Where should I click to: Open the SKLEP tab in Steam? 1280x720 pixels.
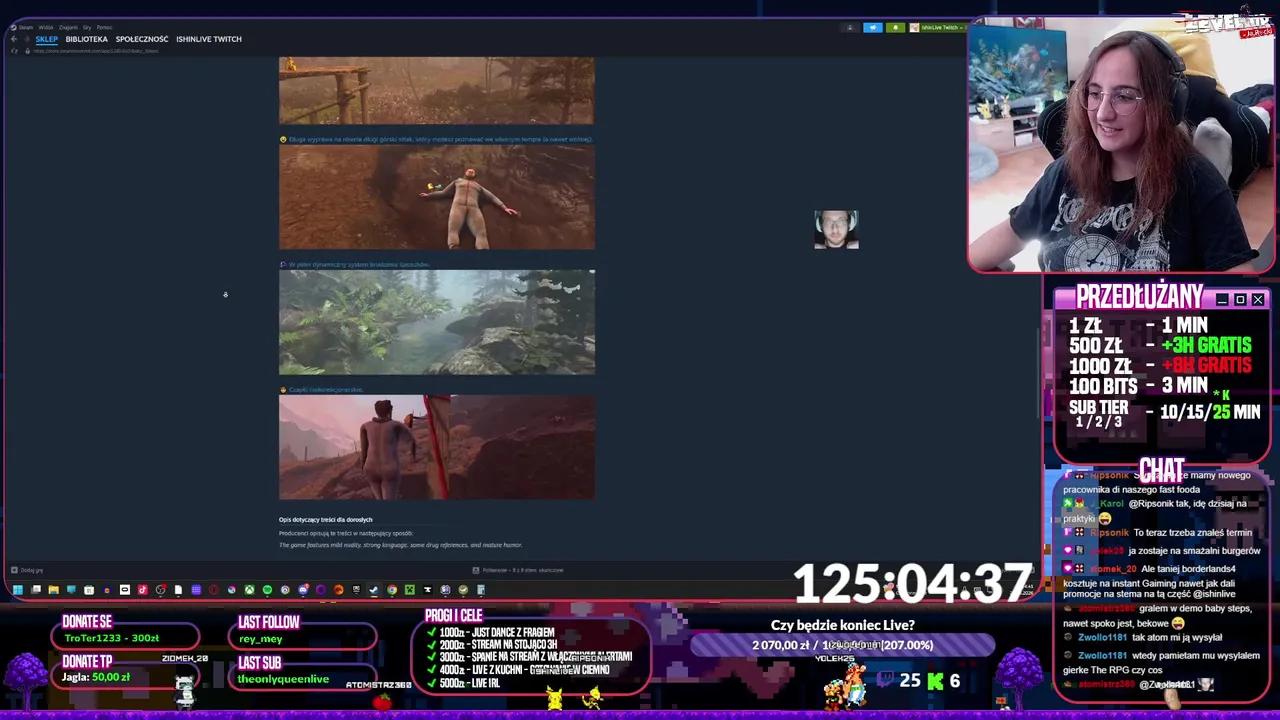47,39
